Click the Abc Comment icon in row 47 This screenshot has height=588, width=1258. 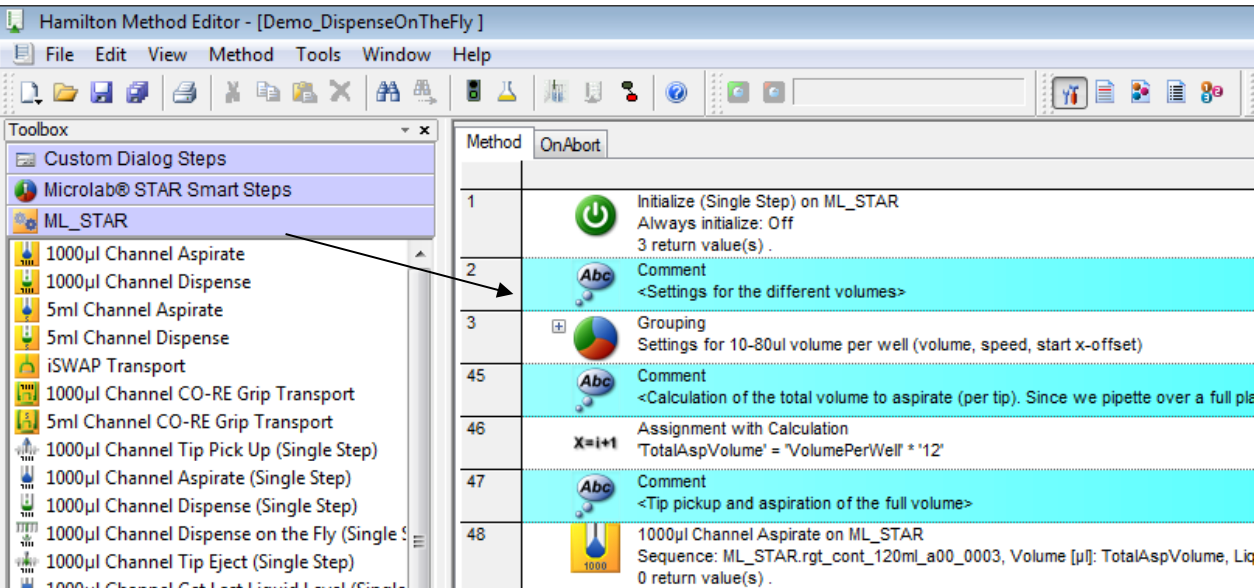tap(594, 495)
